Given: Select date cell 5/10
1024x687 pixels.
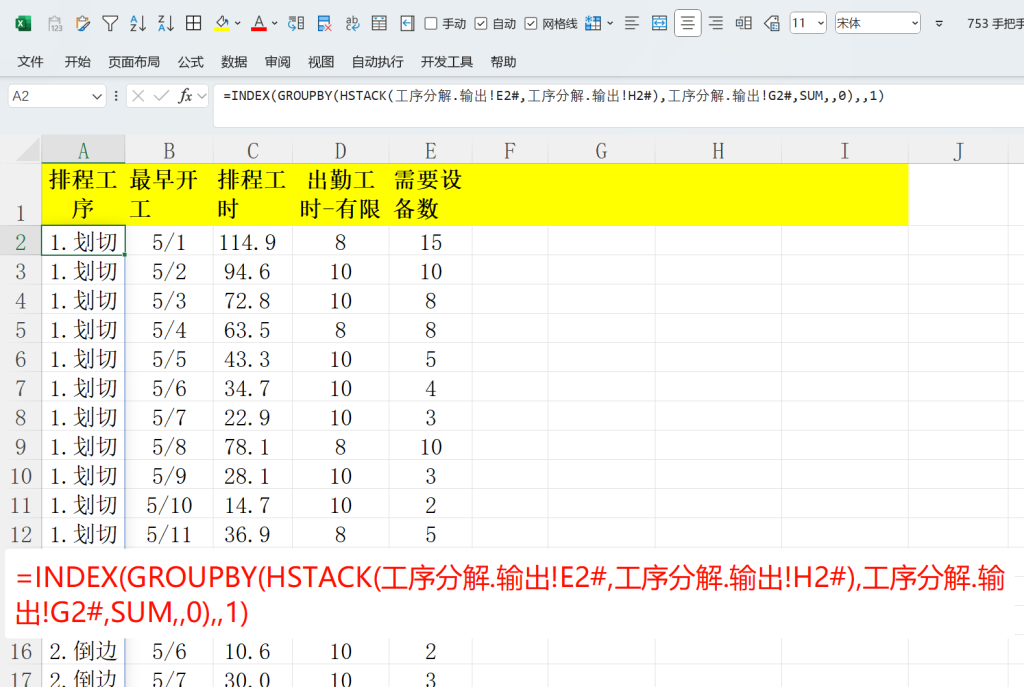Looking at the screenshot, I should [169, 505].
